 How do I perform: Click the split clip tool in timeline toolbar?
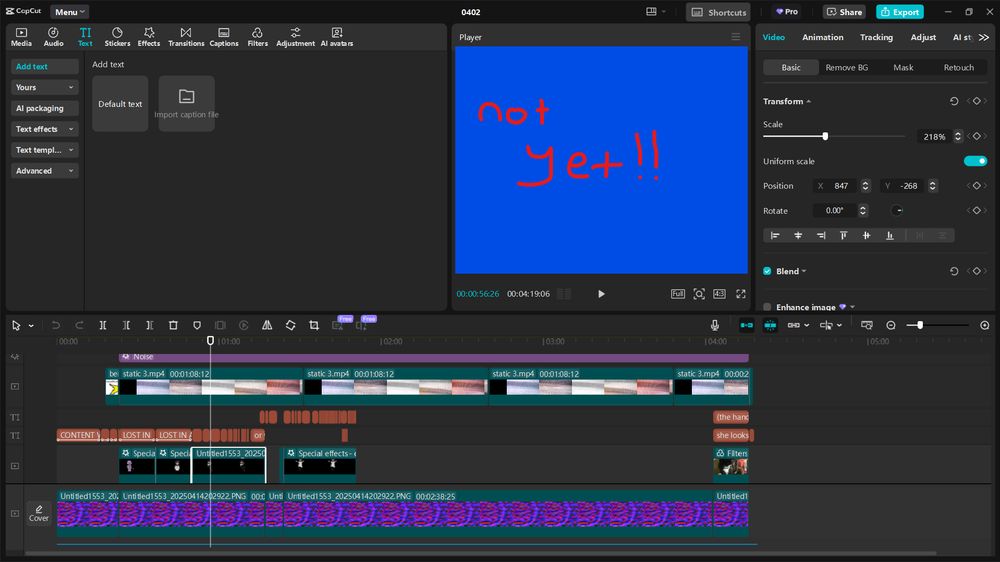pos(103,325)
